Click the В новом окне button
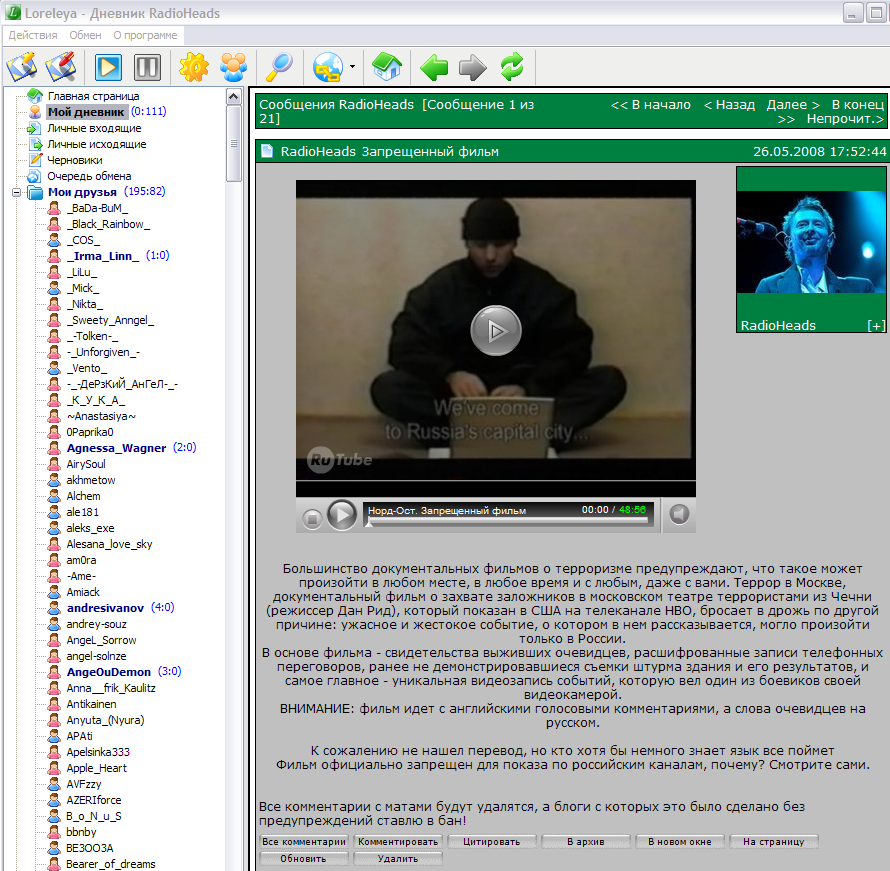890x871 pixels. tap(679, 841)
